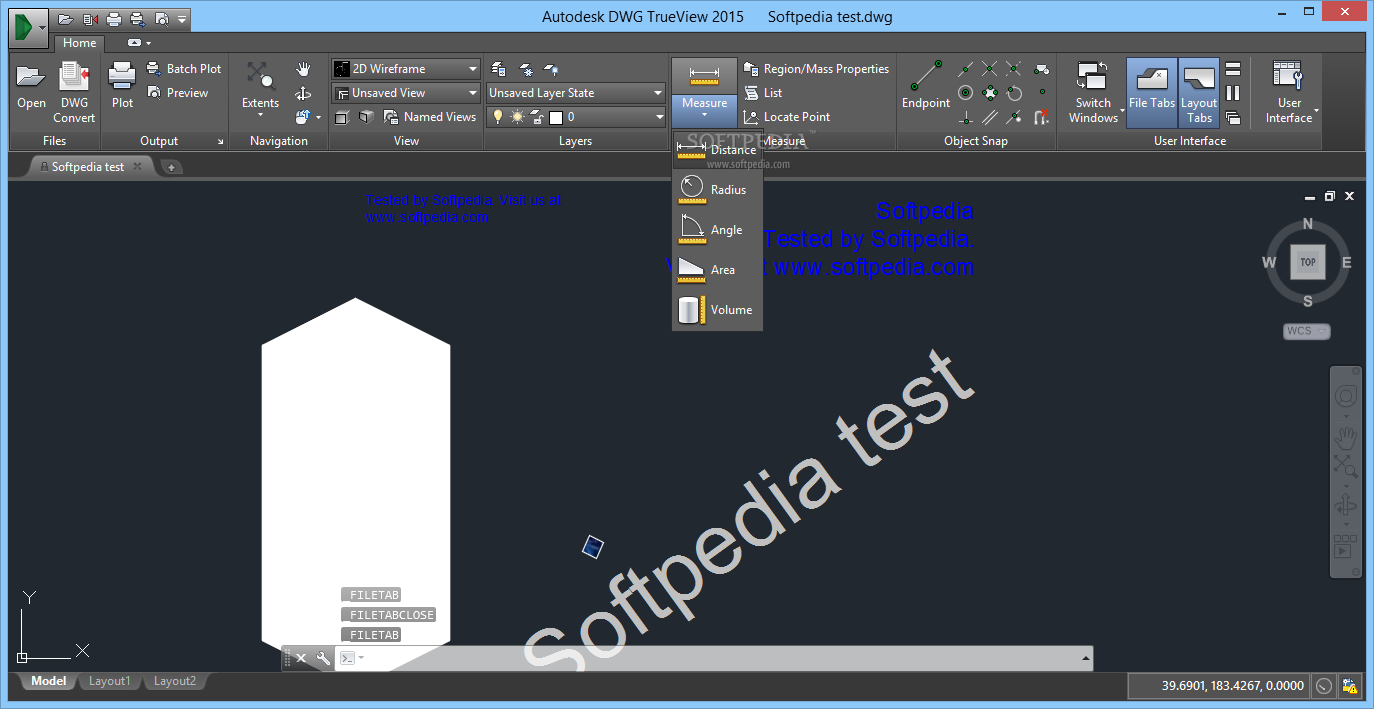Click TOP face on the ViewCube
The image size is (1374, 709).
[x=1307, y=262]
